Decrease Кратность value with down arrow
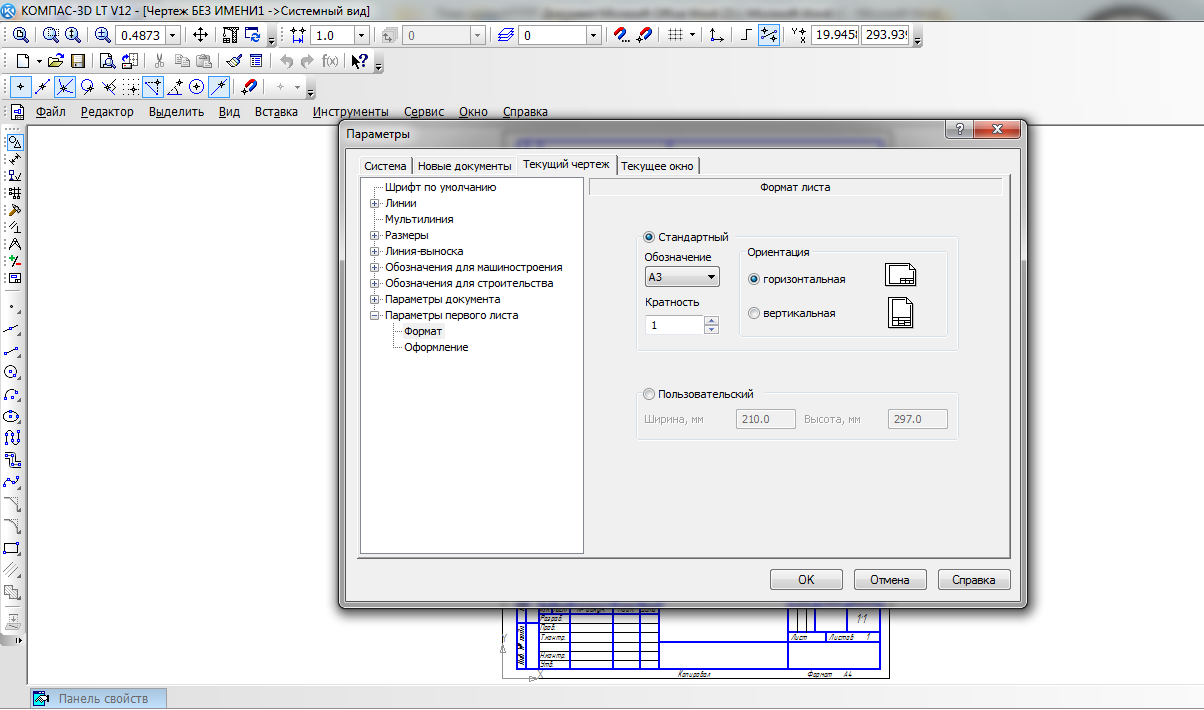This screenshot has width=1204, height=710. (x=711, y=329)
